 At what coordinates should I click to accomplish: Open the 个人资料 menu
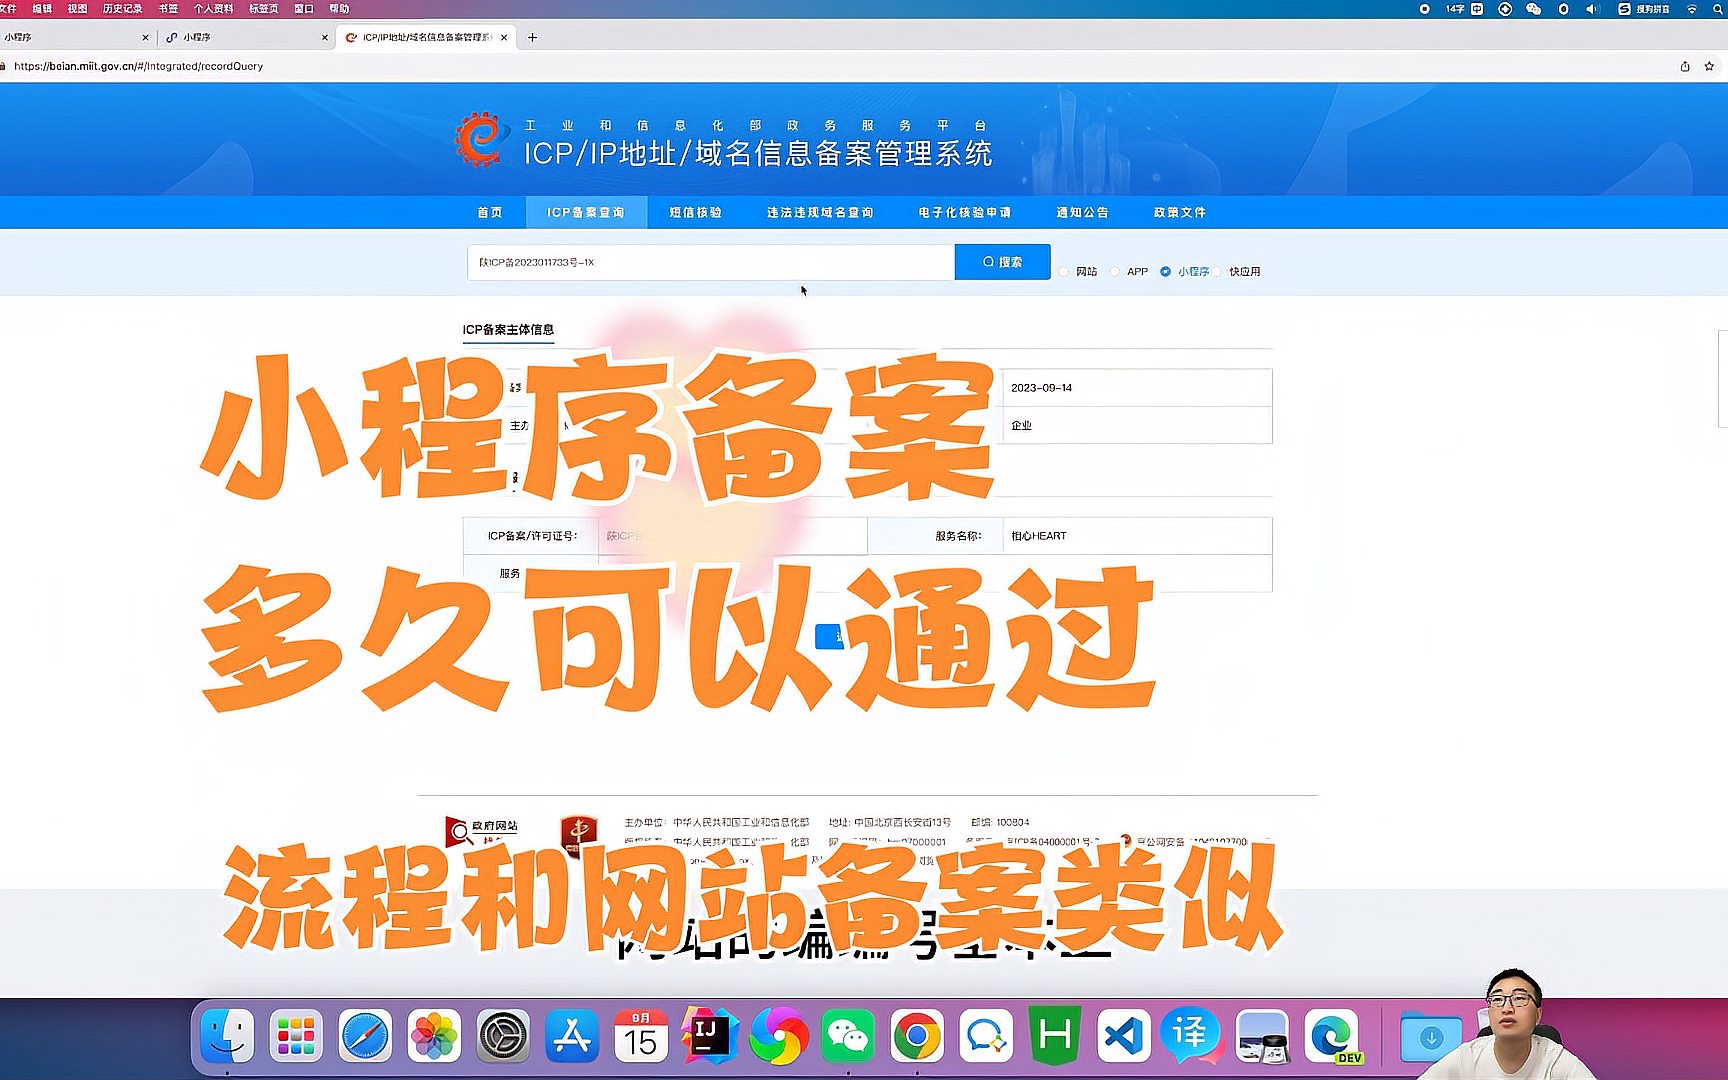213,8
